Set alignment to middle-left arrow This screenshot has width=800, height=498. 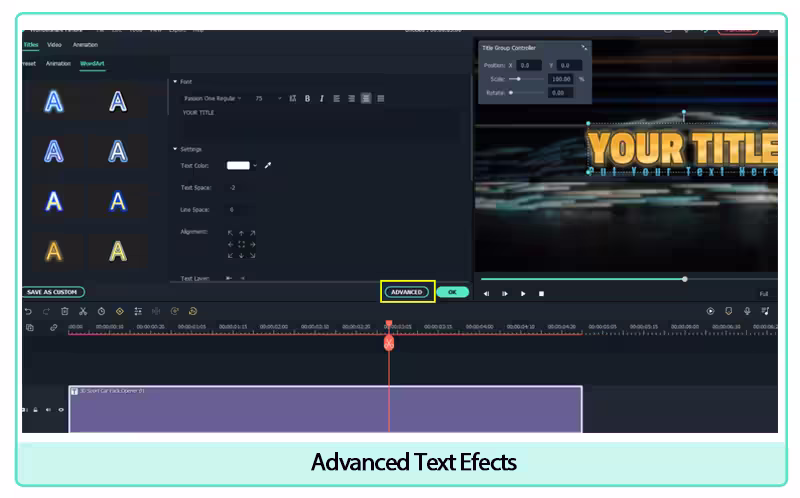(x=231, y=244)
